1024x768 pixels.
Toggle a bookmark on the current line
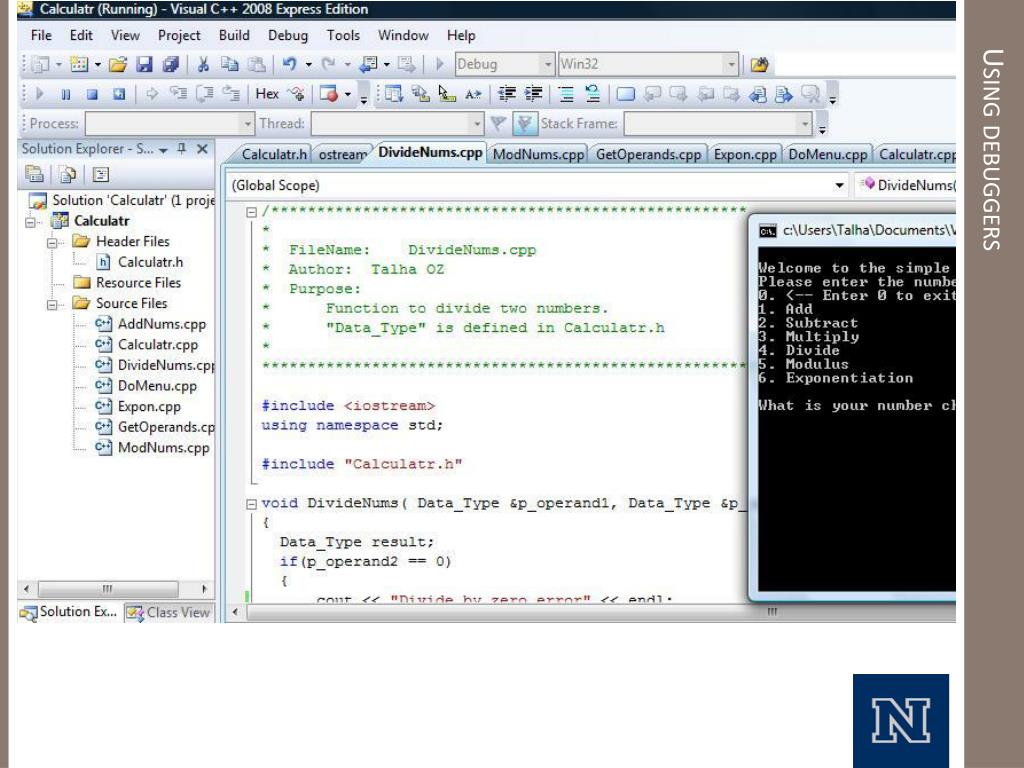[x=626, y=94]
